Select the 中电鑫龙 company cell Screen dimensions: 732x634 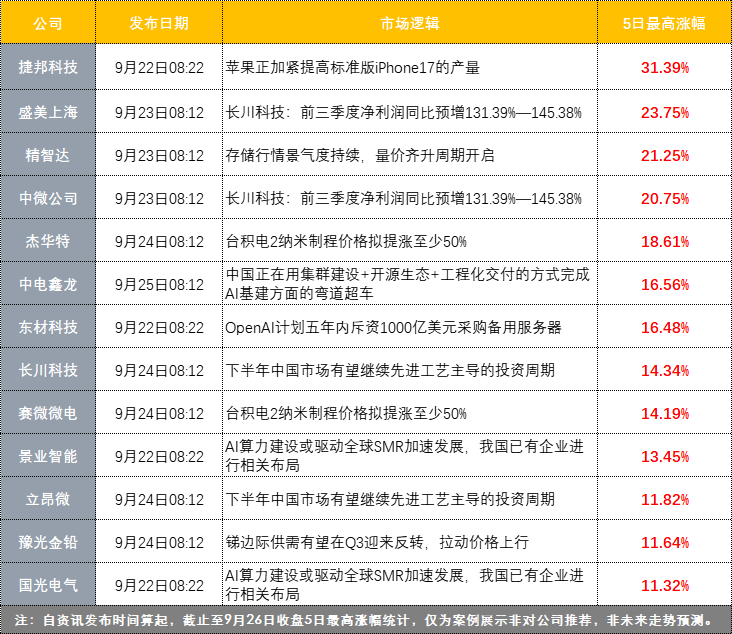click(48, 284)
